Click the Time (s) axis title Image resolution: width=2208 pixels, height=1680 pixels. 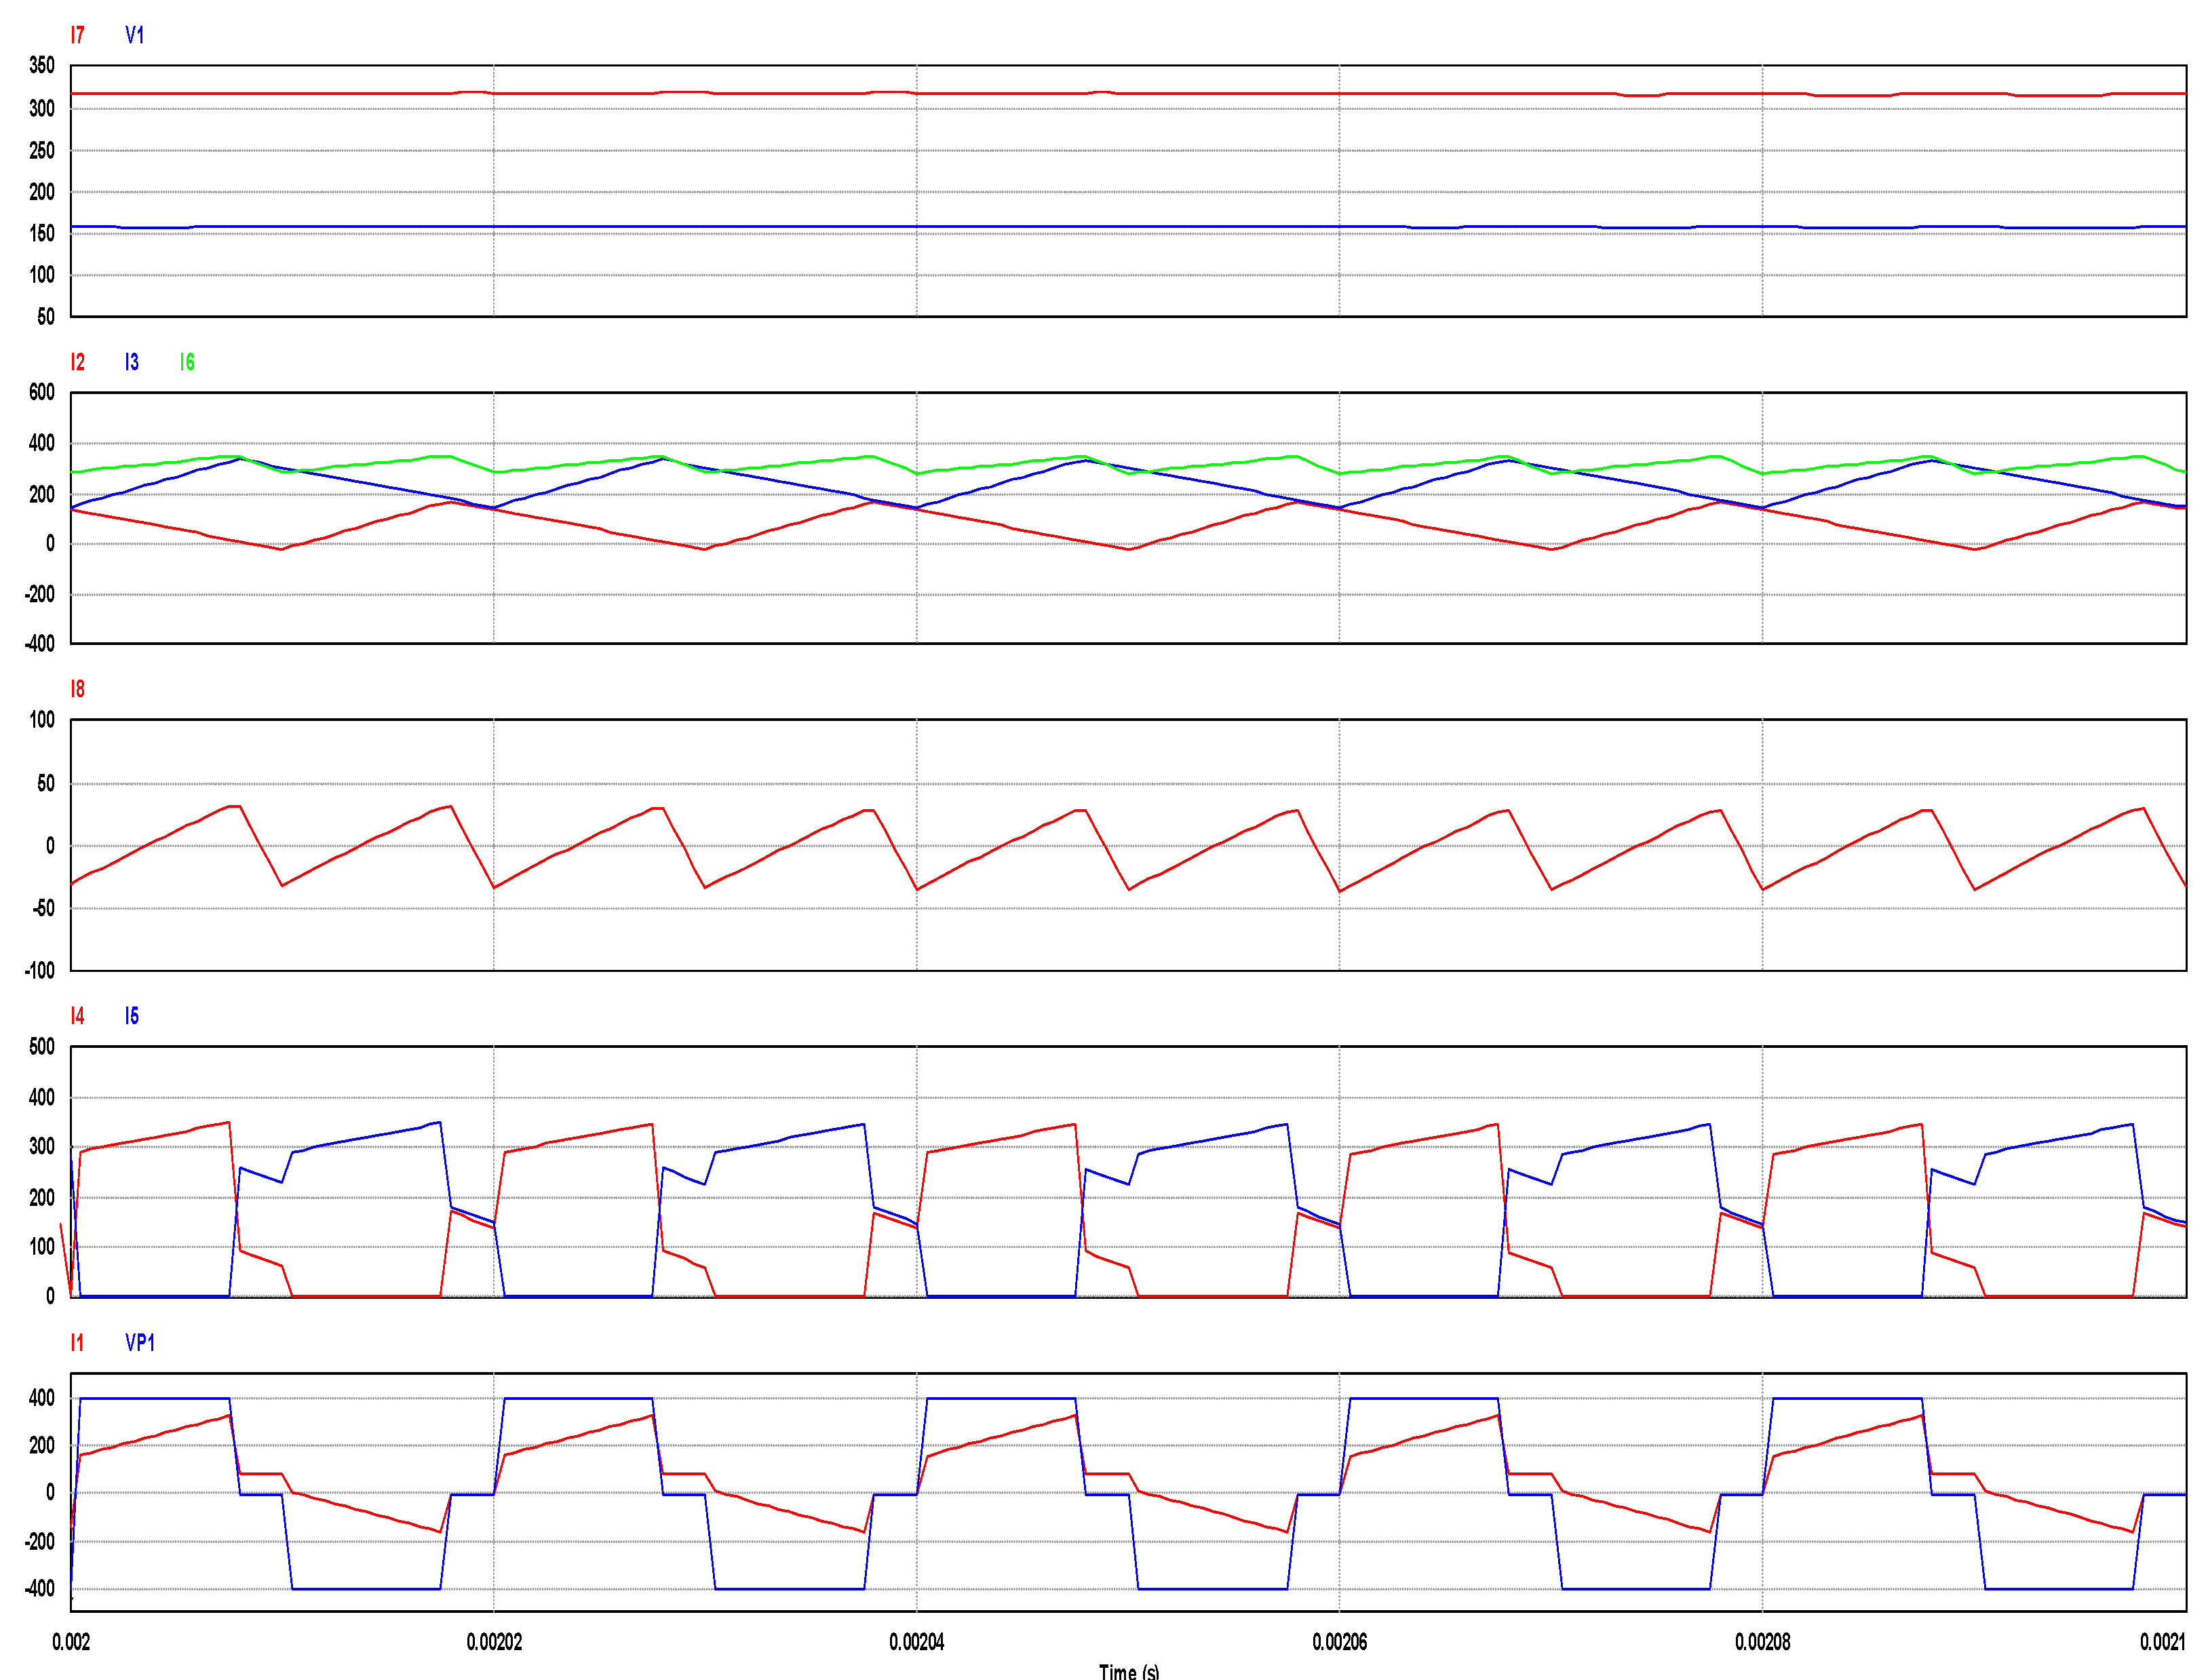pos(1129,1671)
